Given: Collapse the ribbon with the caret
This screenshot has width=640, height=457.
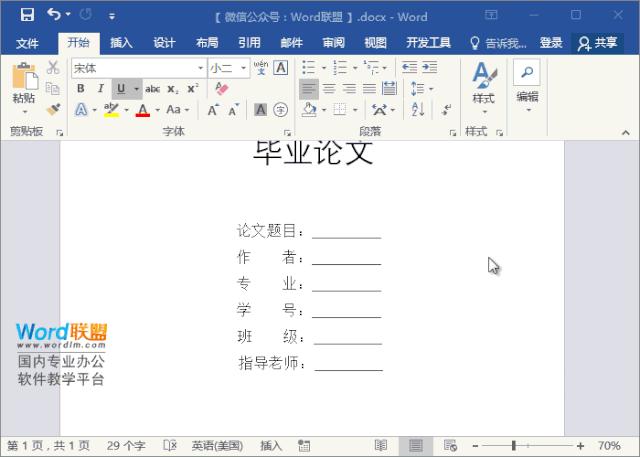Looking at the screenshot, I should pyautogui.click(x=626, y=133).
